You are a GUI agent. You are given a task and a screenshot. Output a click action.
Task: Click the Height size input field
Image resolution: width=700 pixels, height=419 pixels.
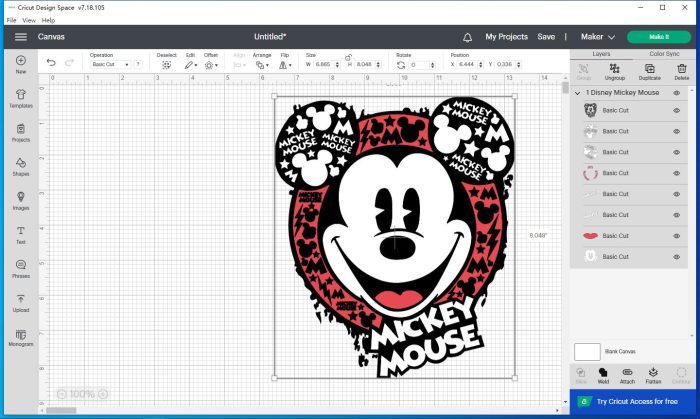coord(367,65)
